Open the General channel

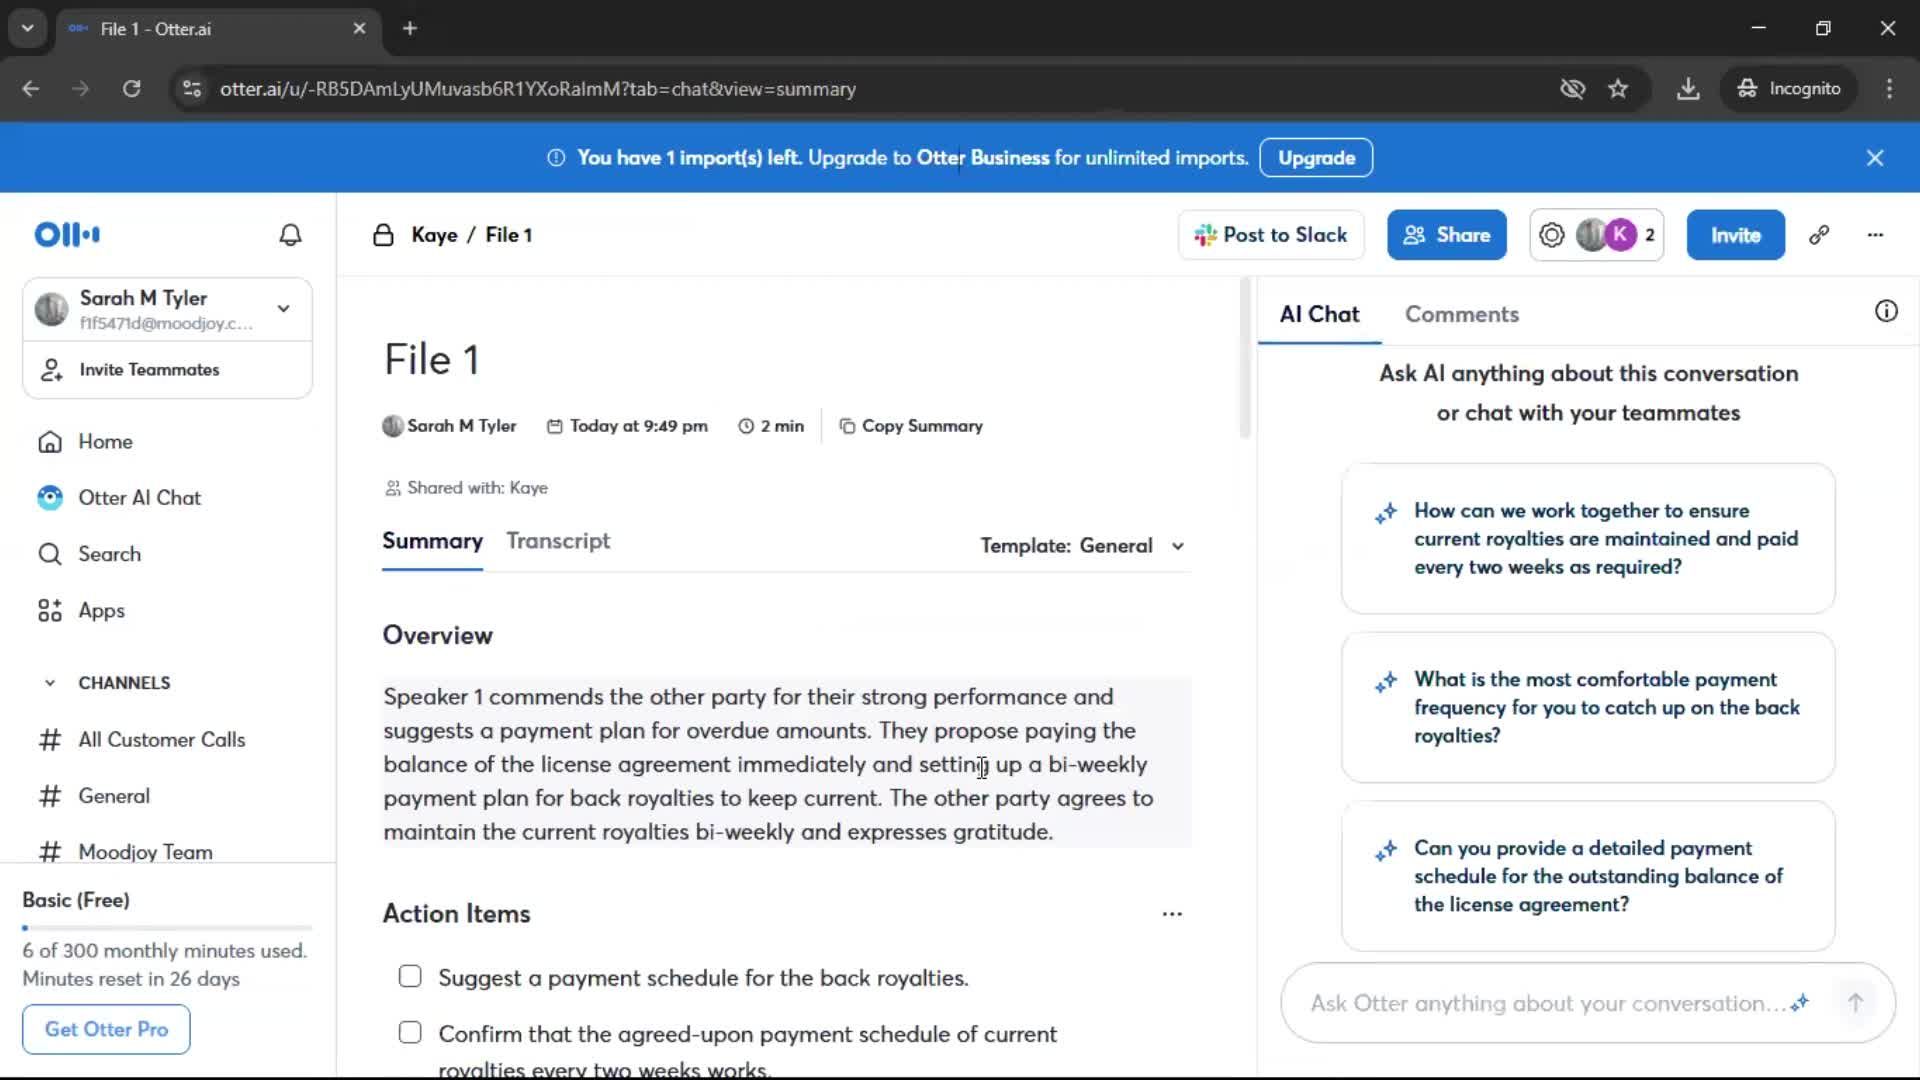tap(114, 796)
